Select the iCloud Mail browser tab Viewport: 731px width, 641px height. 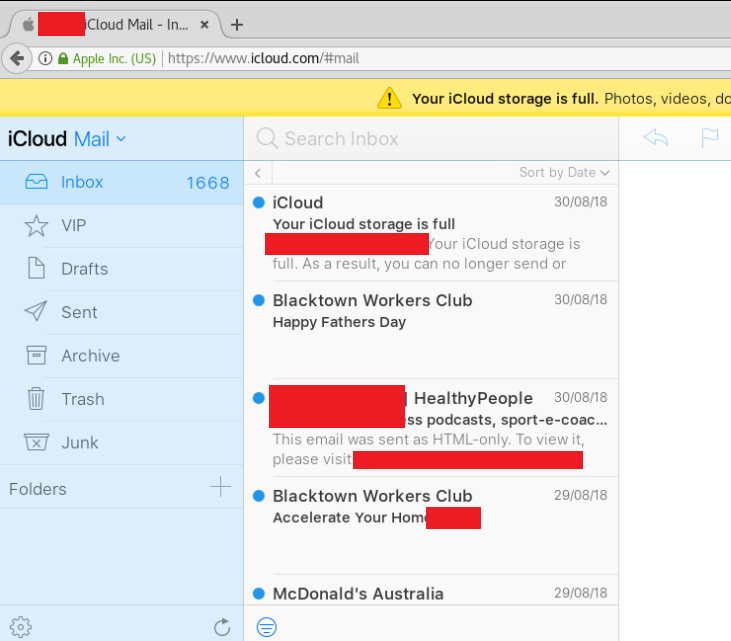click(x=114, y=24)
